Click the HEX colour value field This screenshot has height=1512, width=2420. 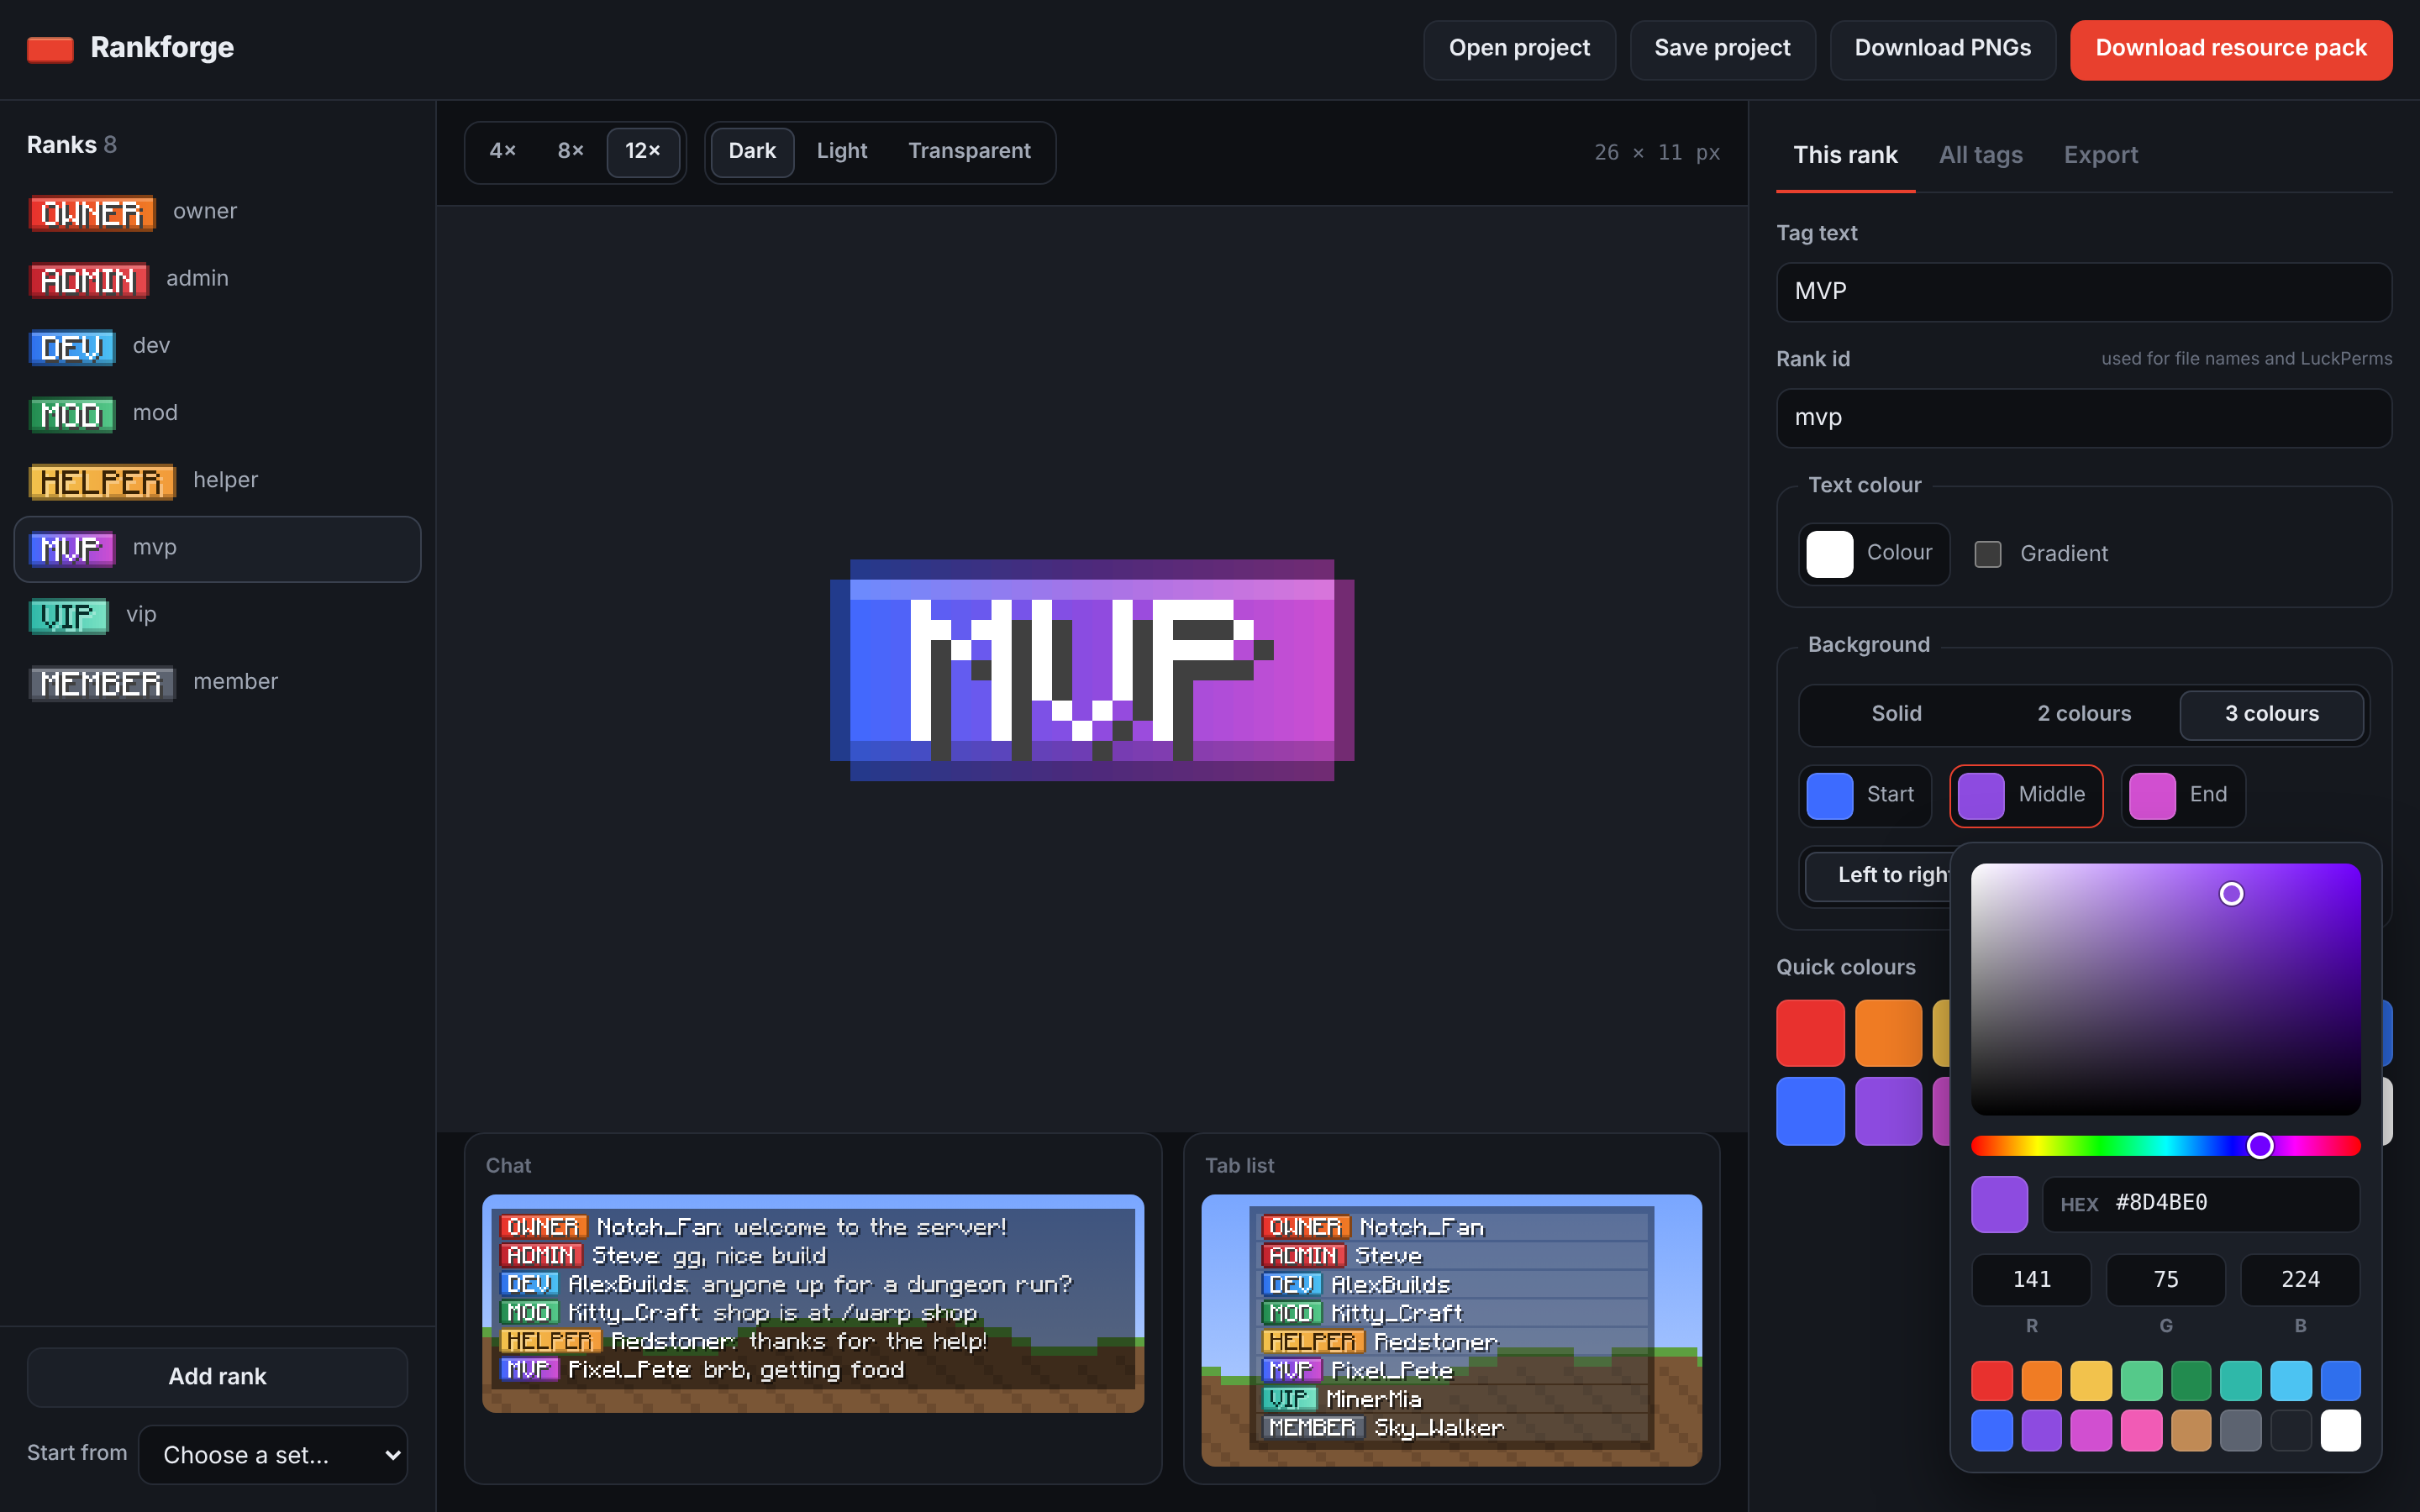2200,1204
